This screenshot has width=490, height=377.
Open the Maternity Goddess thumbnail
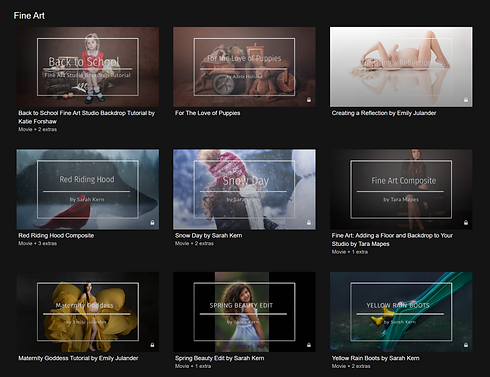(88, 312)
